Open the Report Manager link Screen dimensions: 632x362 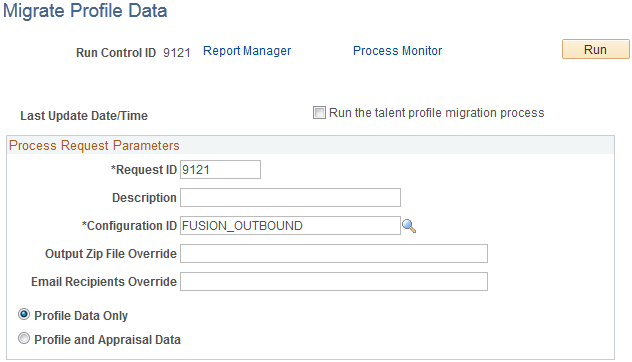point(247,51)
